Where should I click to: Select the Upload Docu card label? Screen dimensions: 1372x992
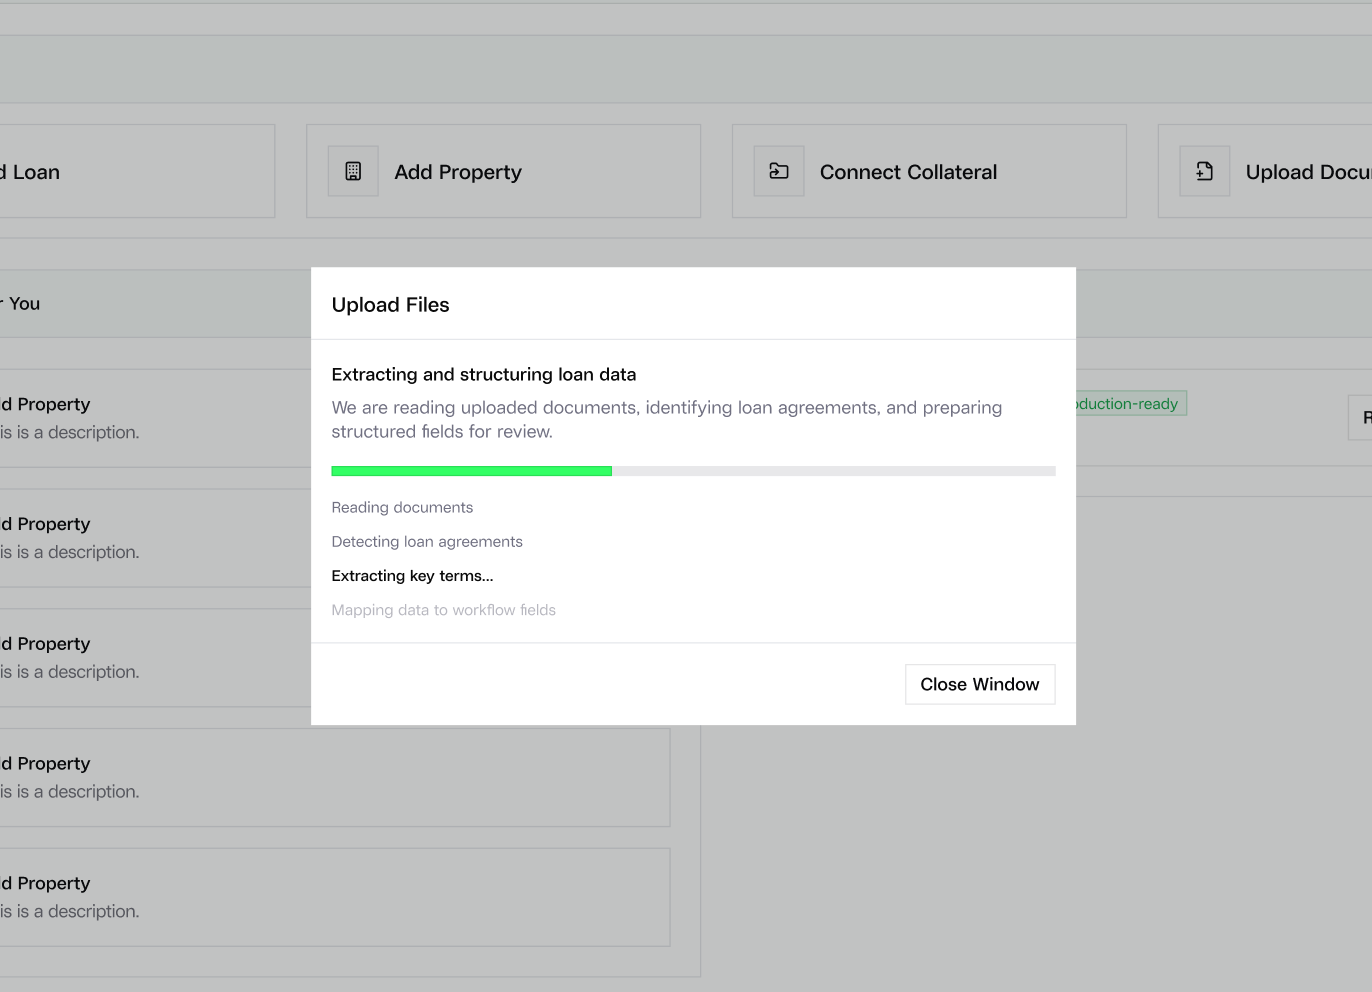coord(1308,172)
